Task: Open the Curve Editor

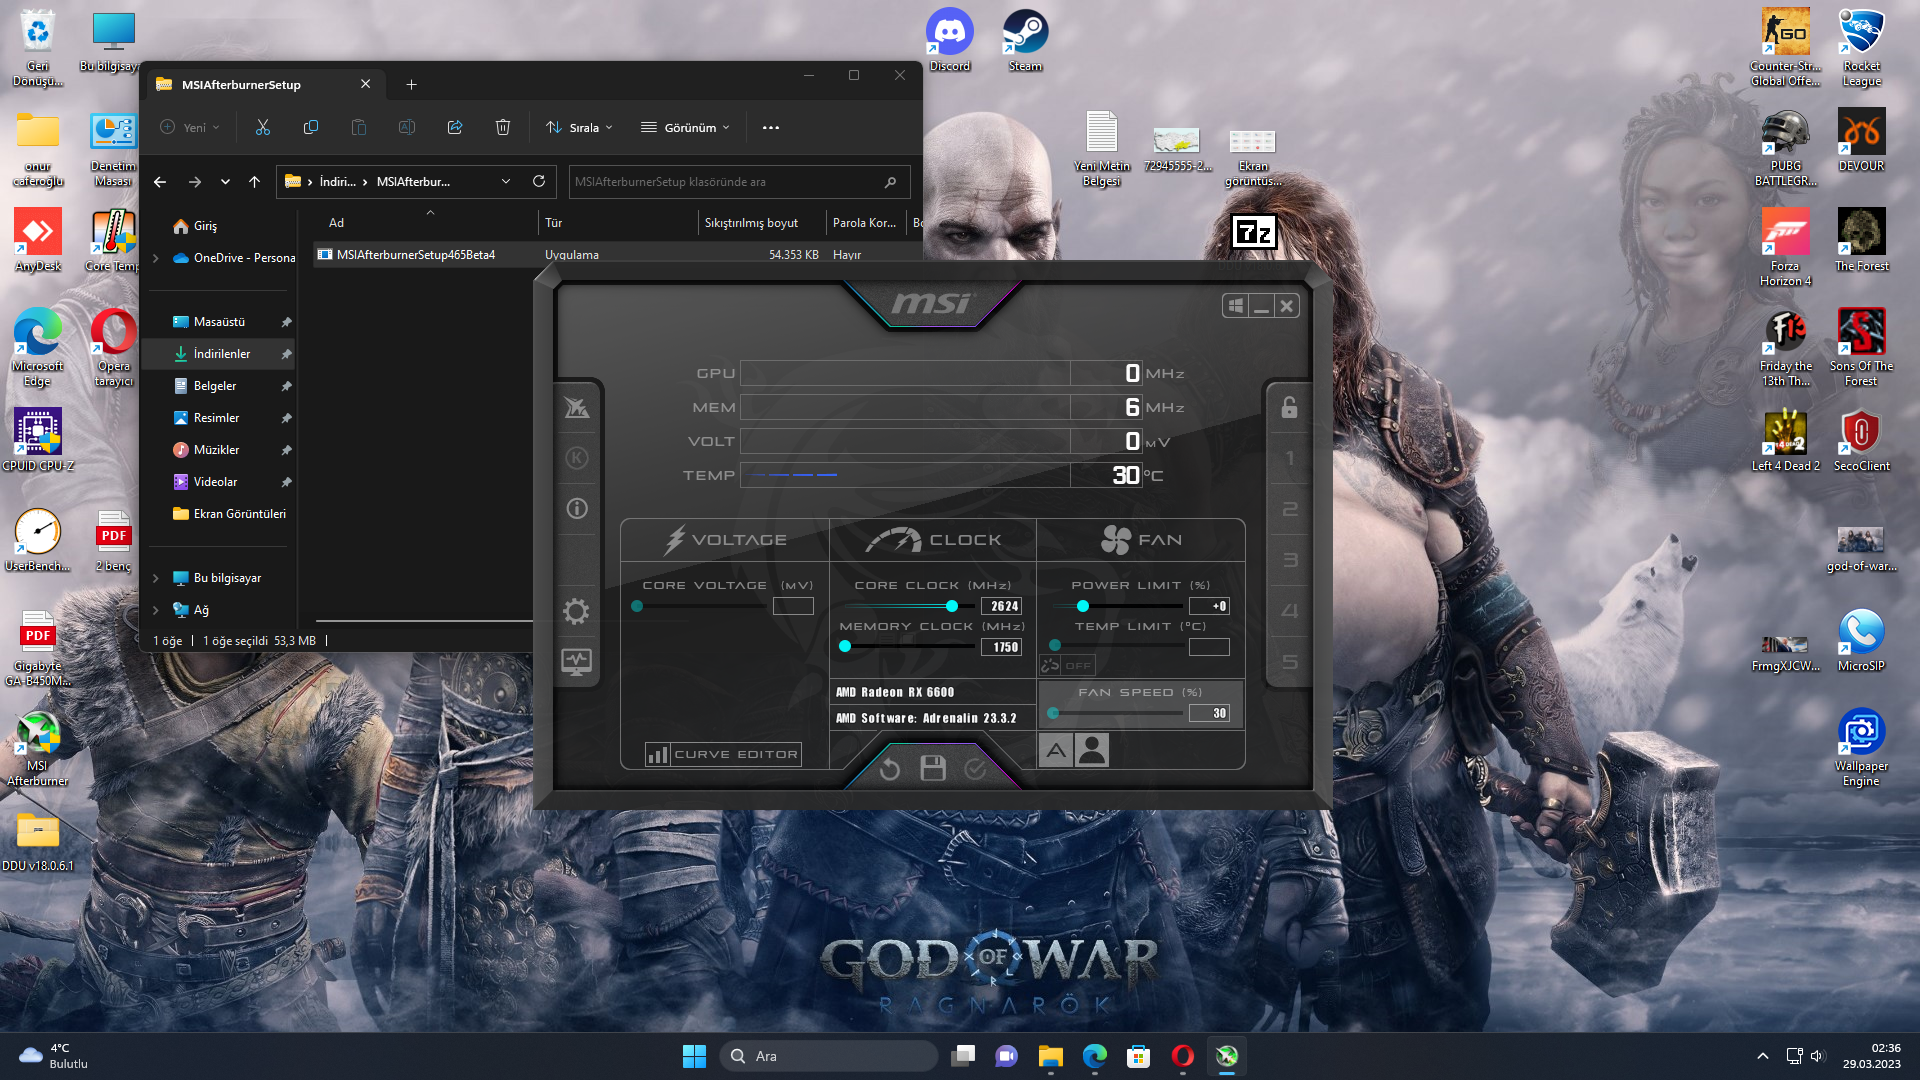Action: click(x=723, y=754)
